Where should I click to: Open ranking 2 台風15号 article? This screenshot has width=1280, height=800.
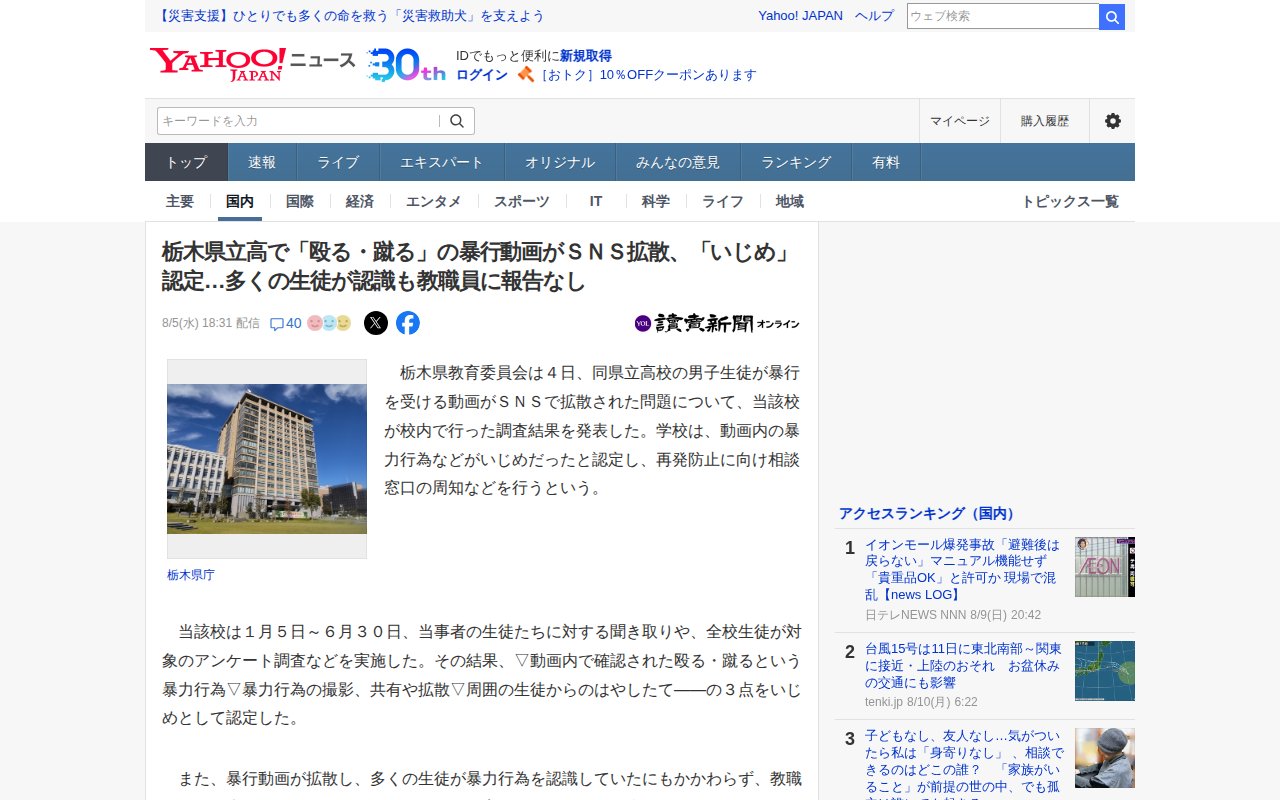click(x=963, y=666)
